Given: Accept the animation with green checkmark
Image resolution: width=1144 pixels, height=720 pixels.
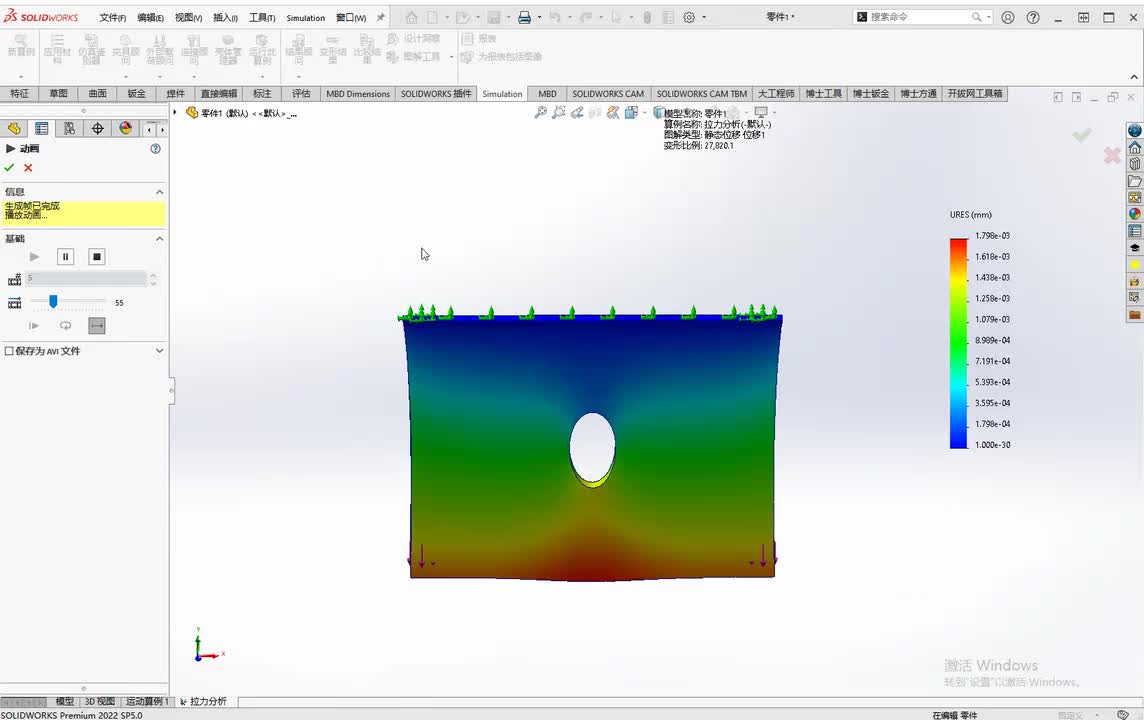Looking at the screenshot, I should (x=9, y=168).
